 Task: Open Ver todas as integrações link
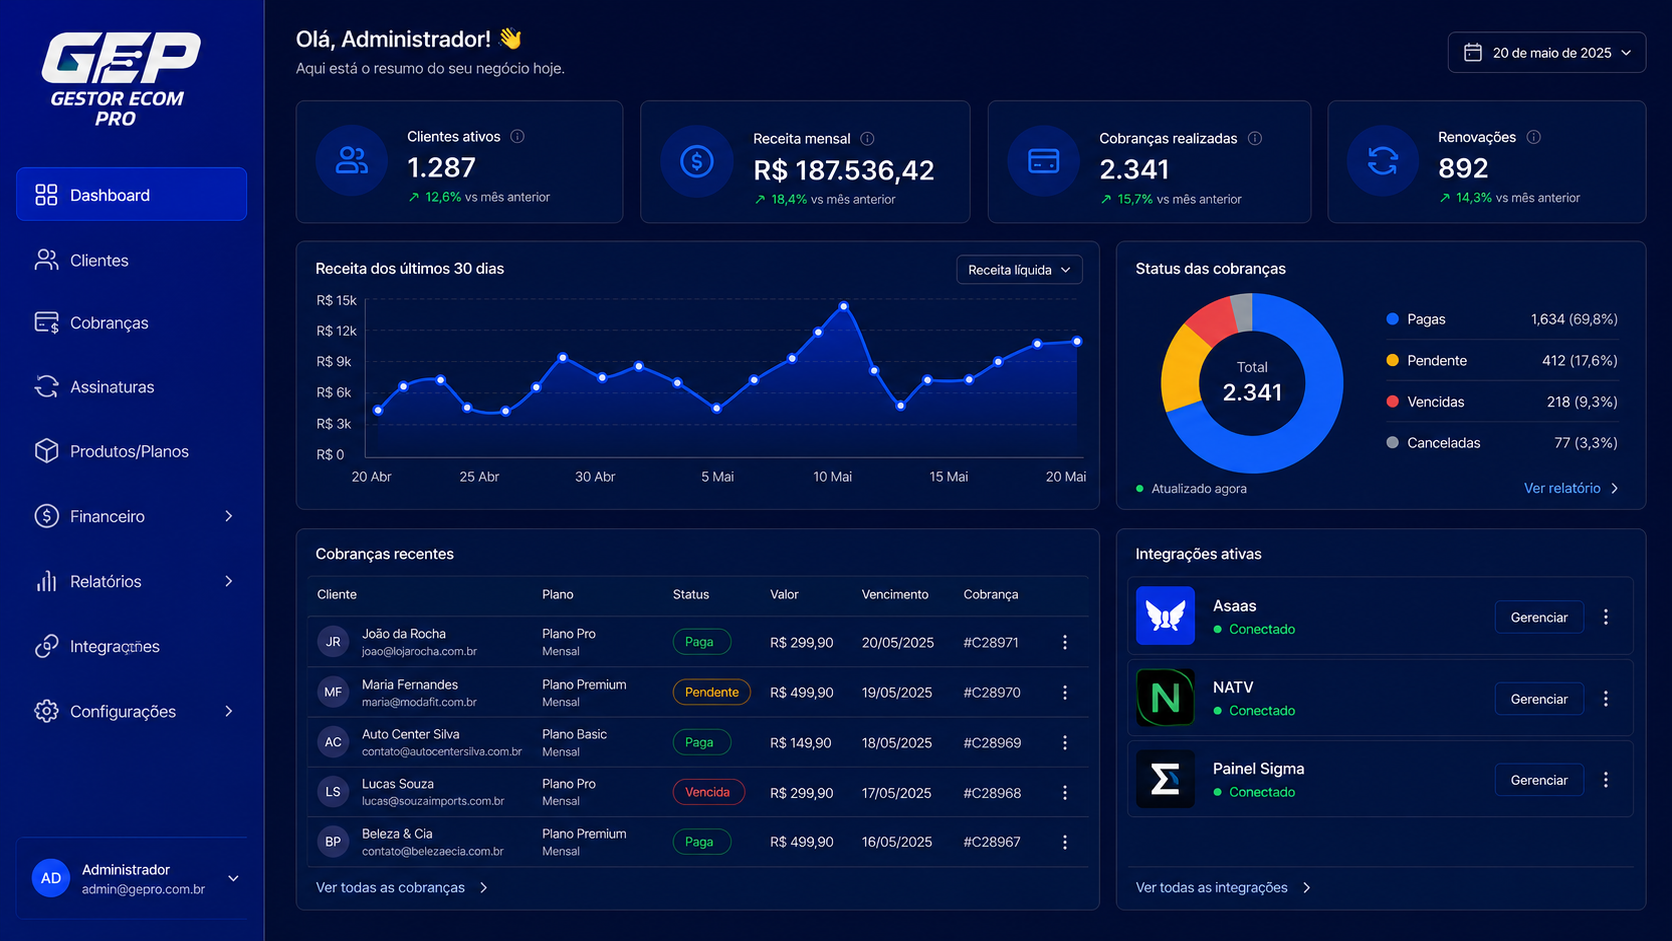[x=1223, y=887]
